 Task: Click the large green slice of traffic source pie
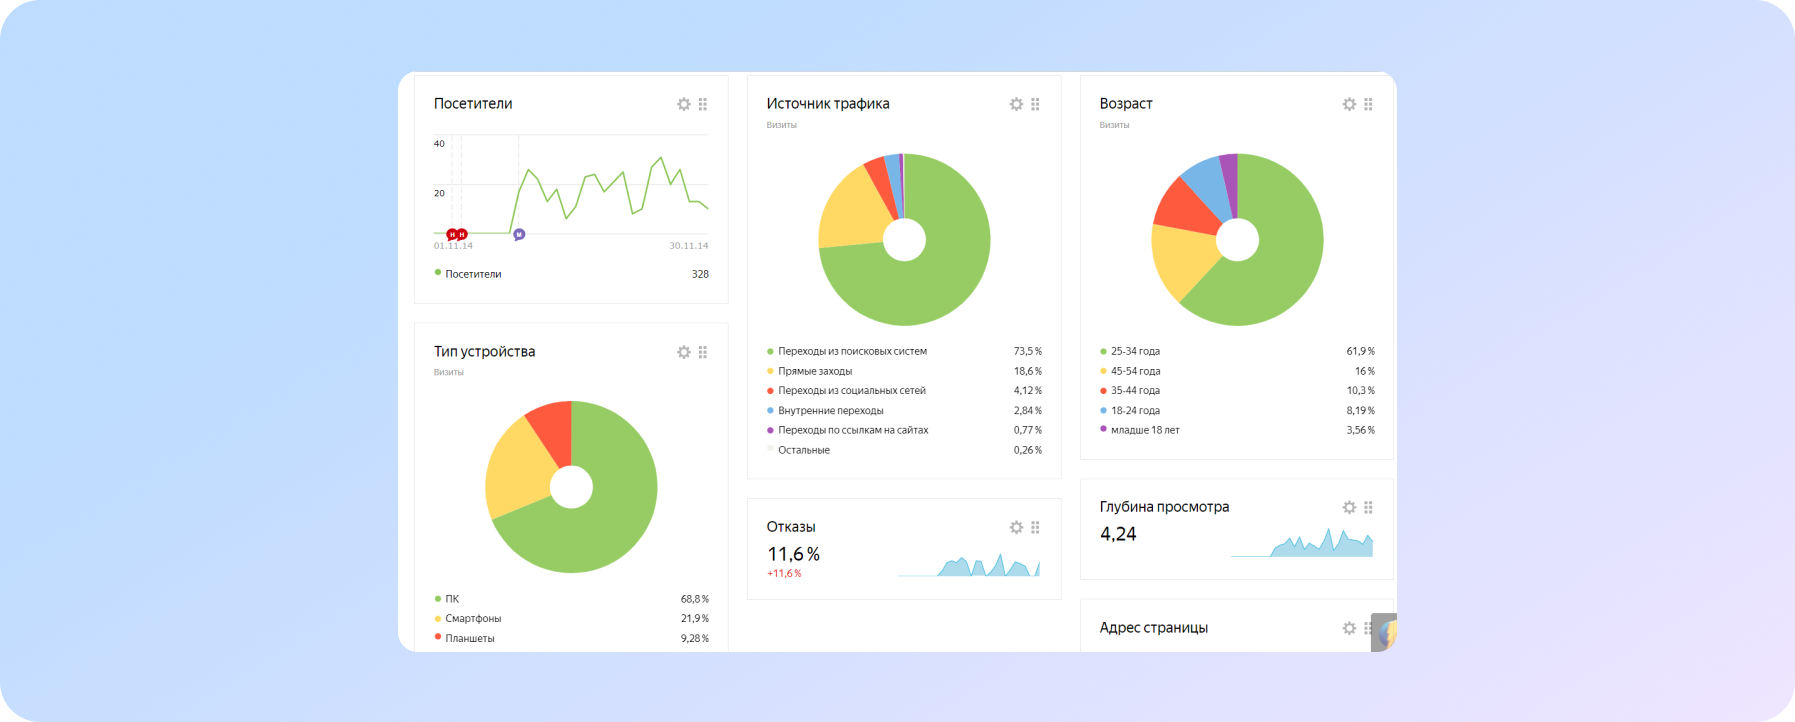(x=940, y=275)
